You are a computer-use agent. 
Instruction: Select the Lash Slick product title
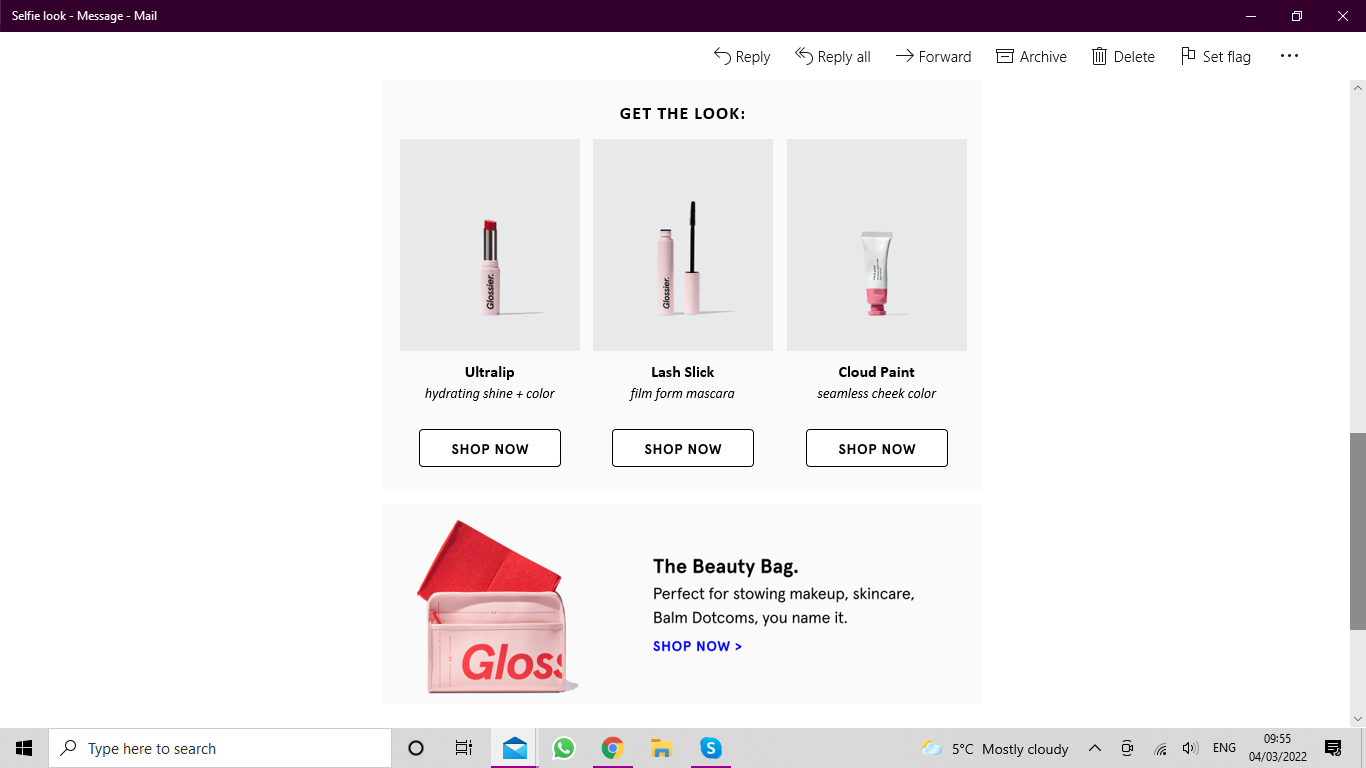coord(683,372)
